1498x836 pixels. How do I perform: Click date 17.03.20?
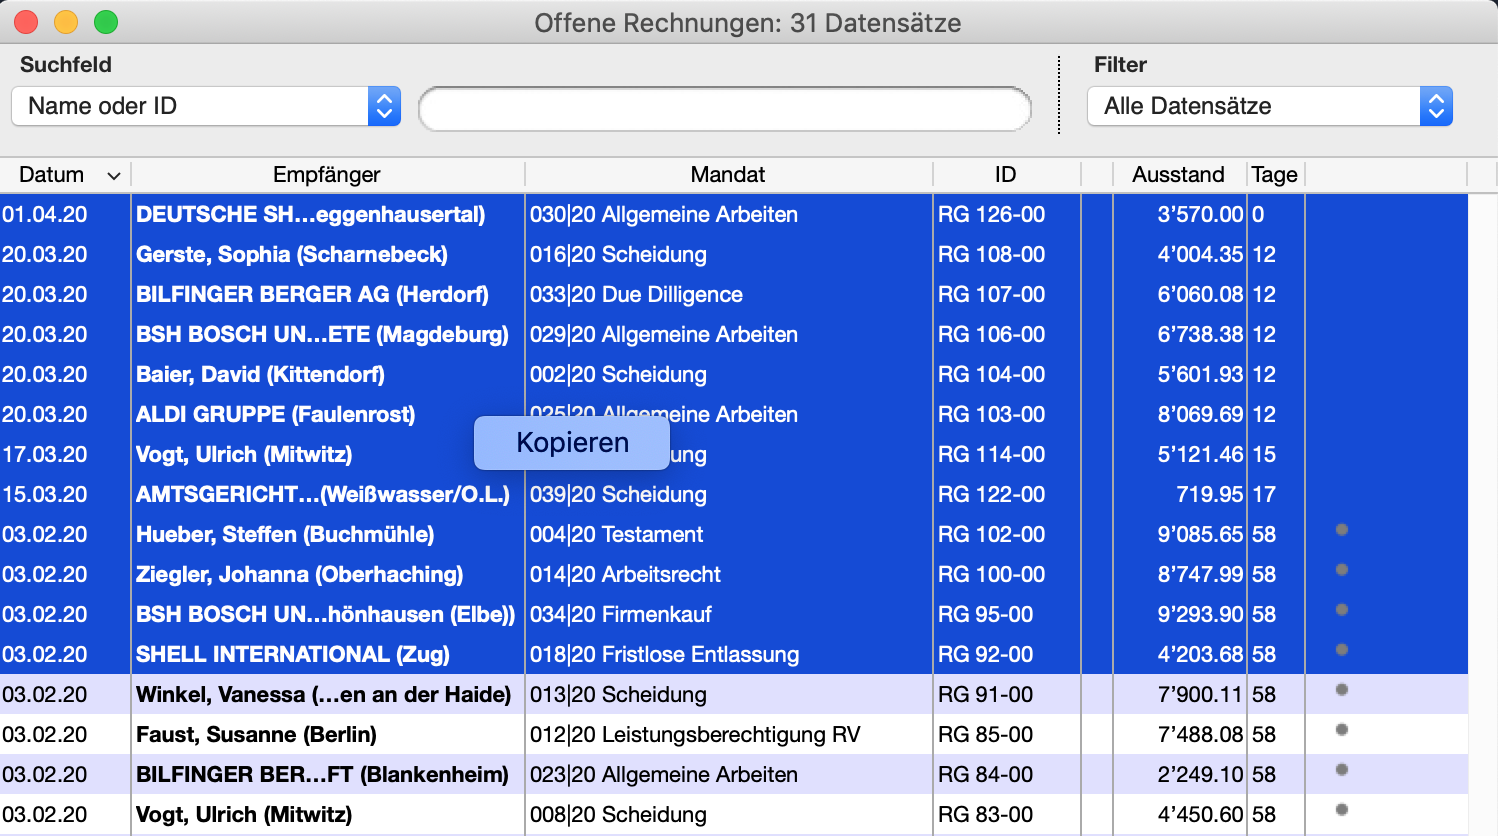(45, 455)
